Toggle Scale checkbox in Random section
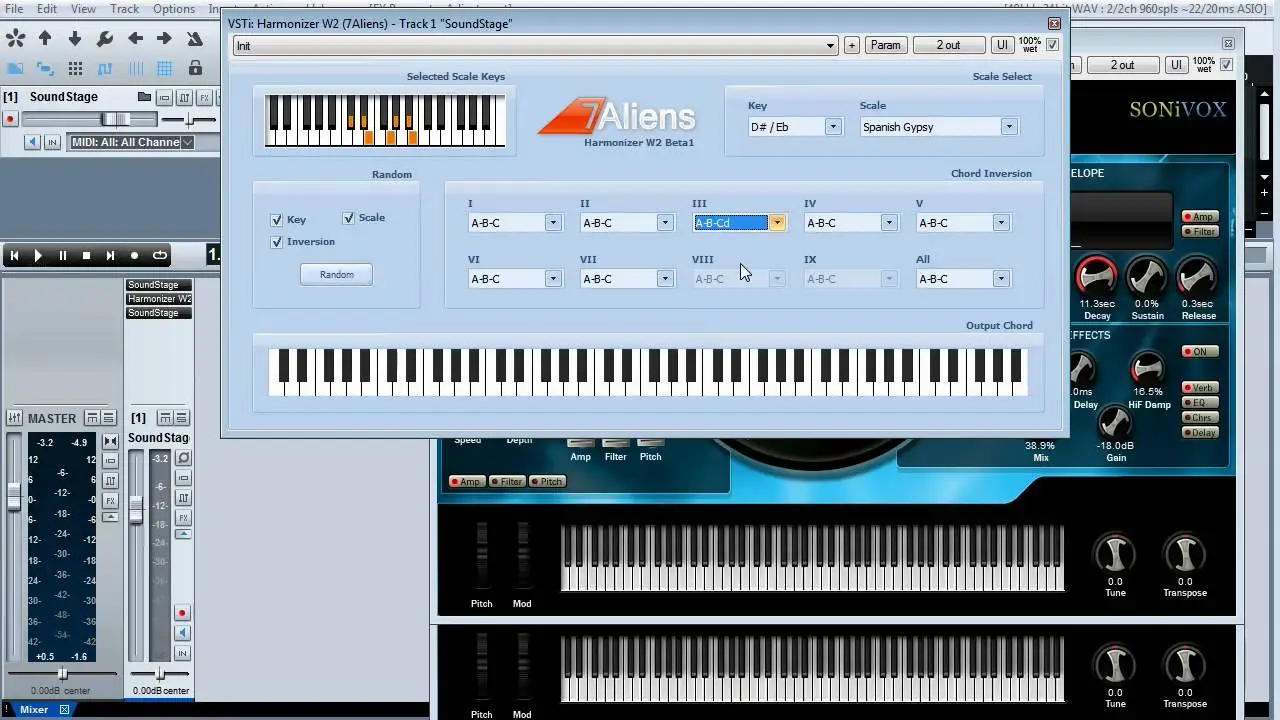Image resolution: width=1280 pixels, height=720 pixels. 348,218
